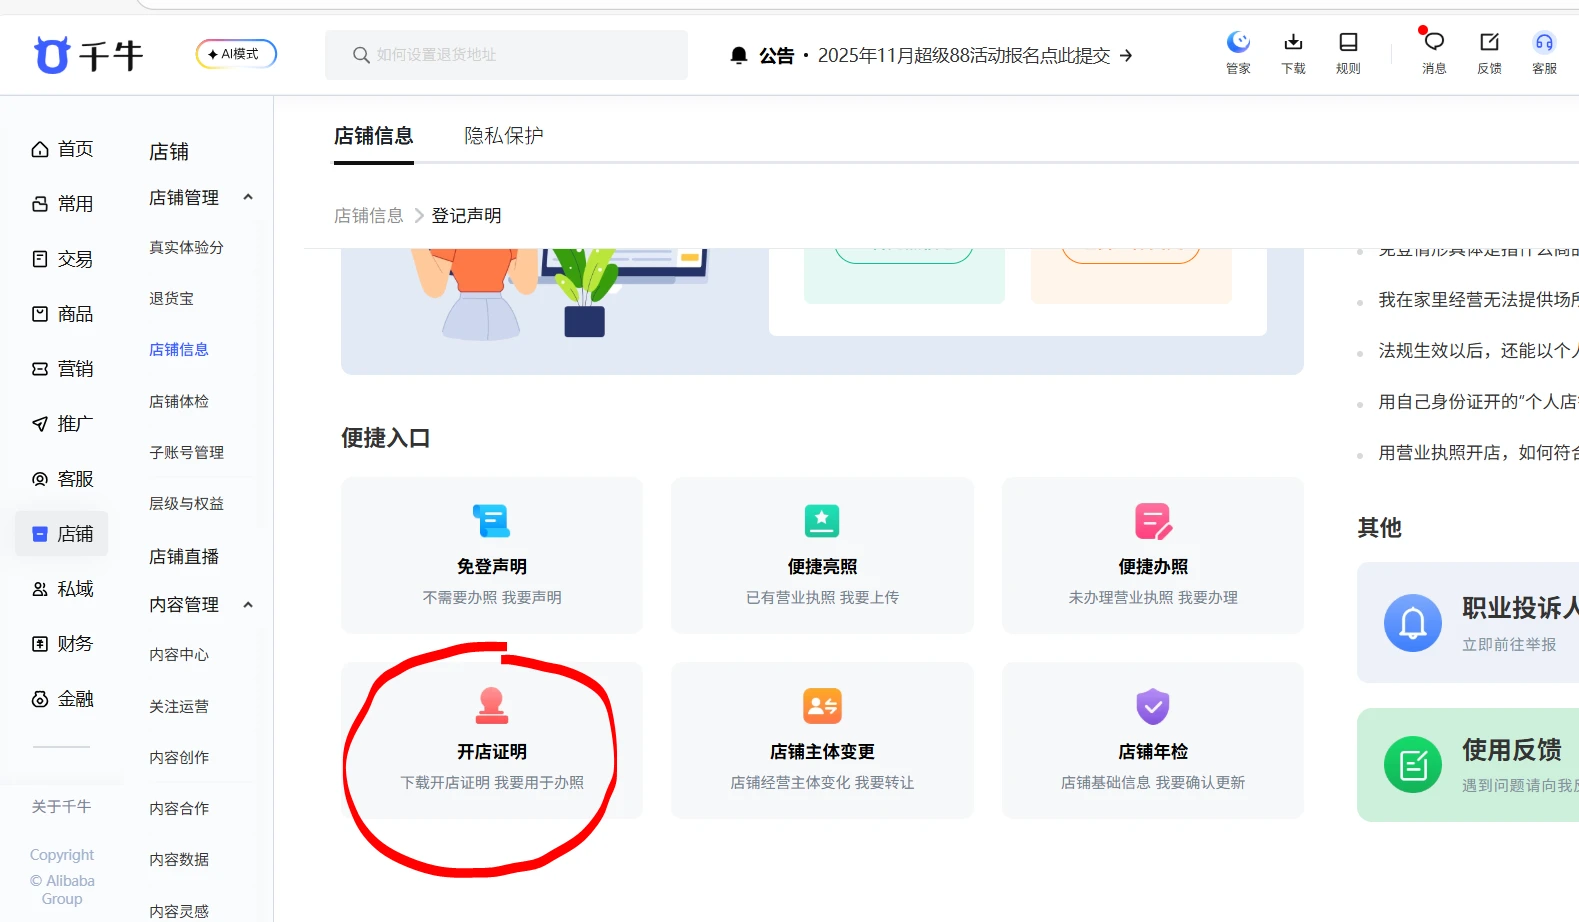
Task: Open the 客服 headset icon
Action: point(1544,43)
